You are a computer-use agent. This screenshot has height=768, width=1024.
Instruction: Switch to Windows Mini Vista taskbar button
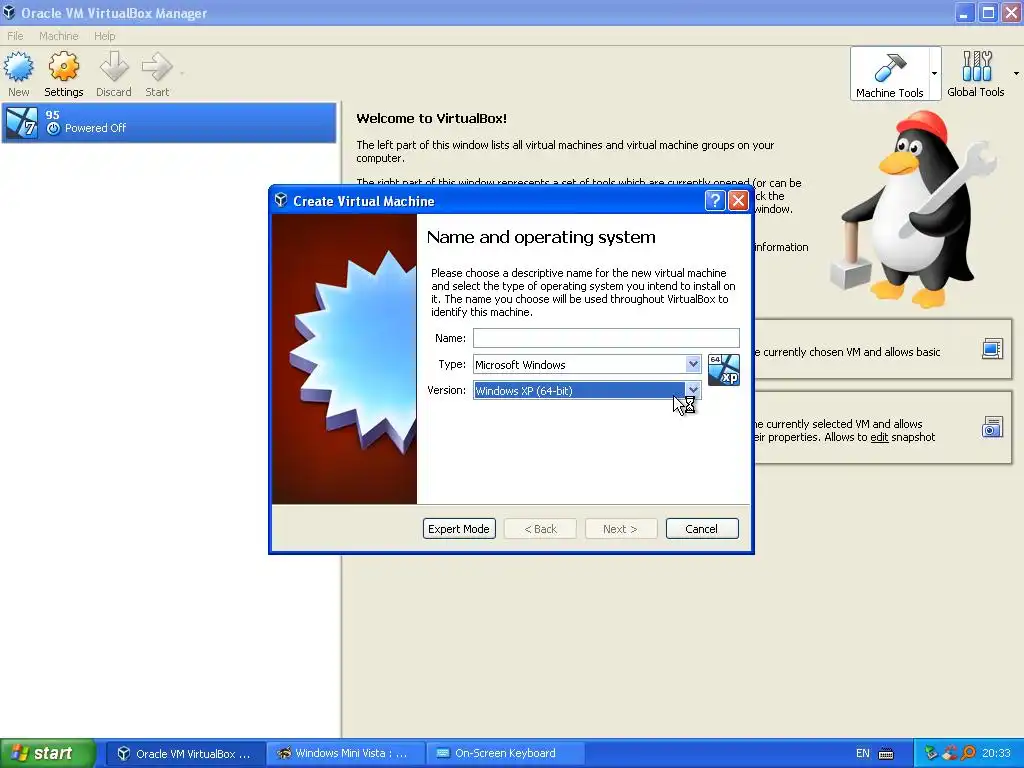tap(345, 754)
